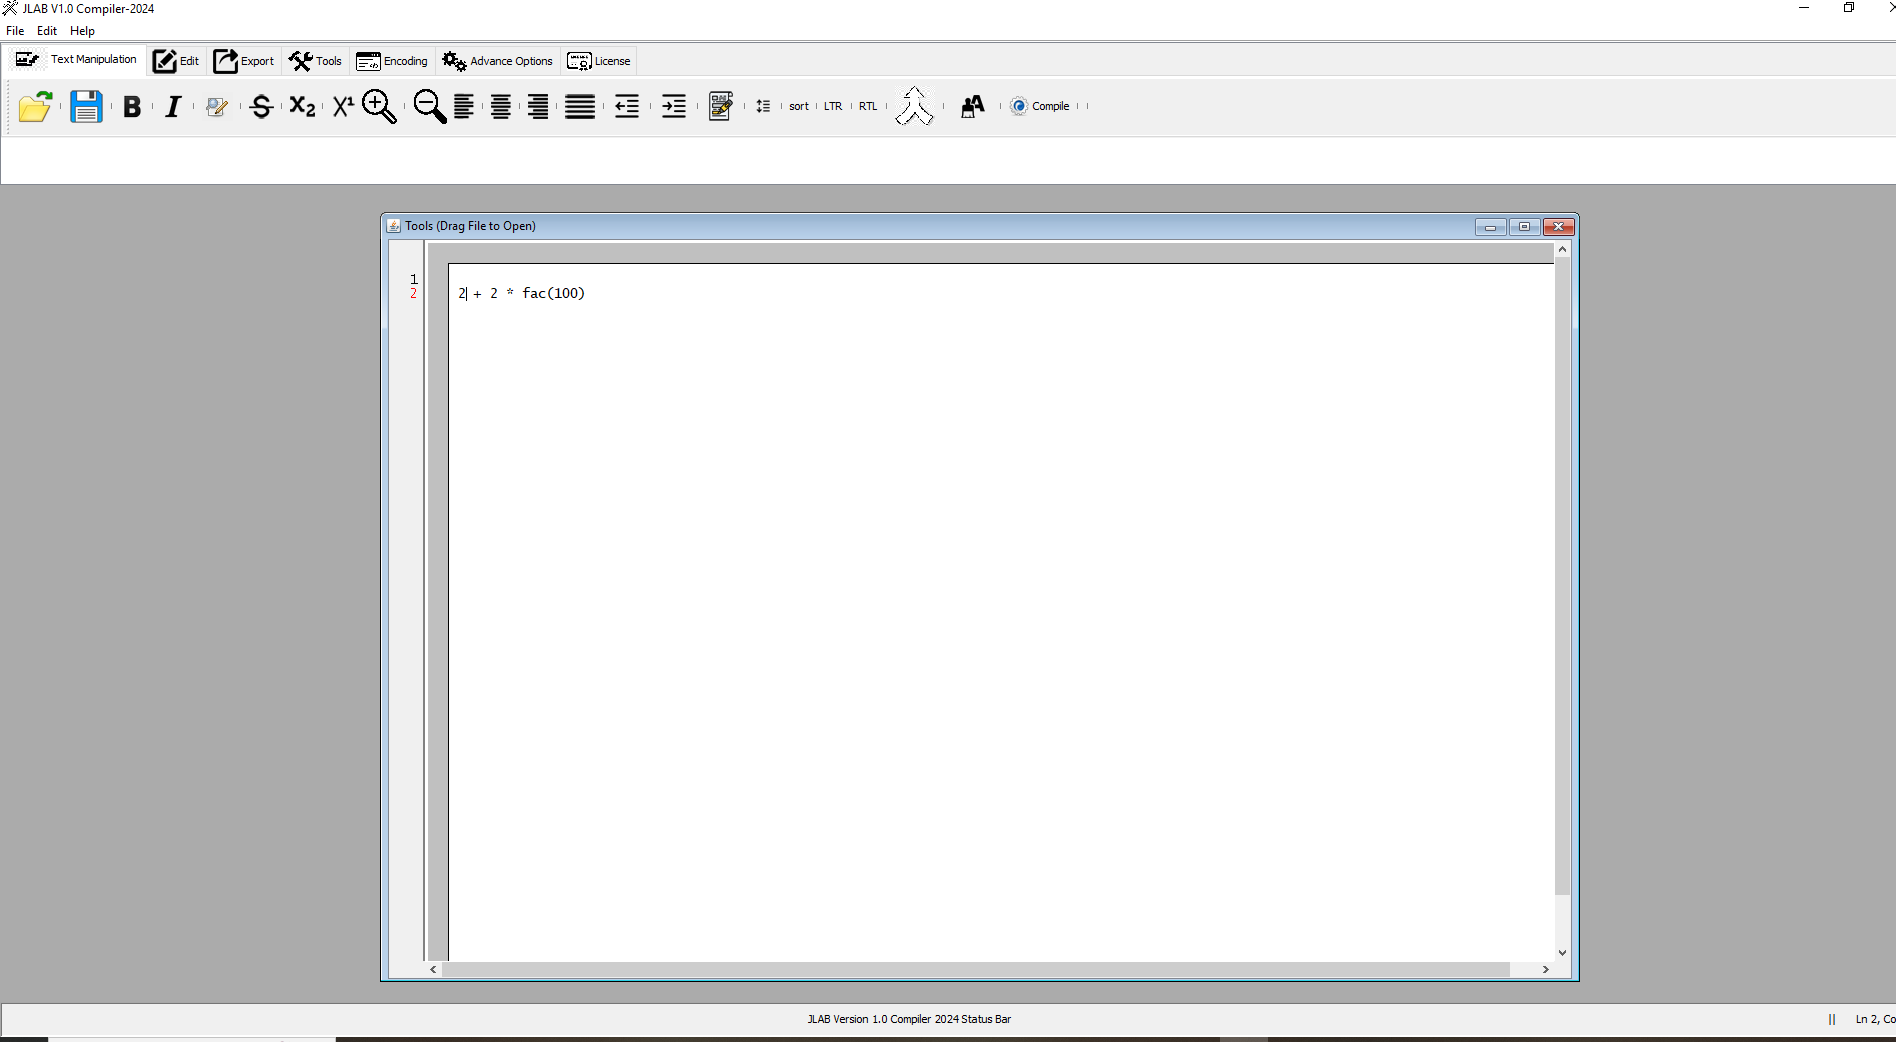
Task: Increase indent of the text
Action: point(674,107)
